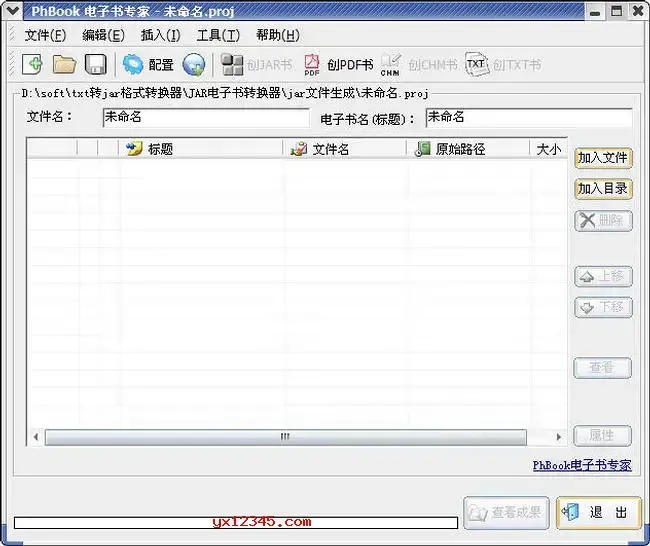Maximize the PhBook window
The height and width of the screenshot is (546, 650).
(x=616, y=11)
